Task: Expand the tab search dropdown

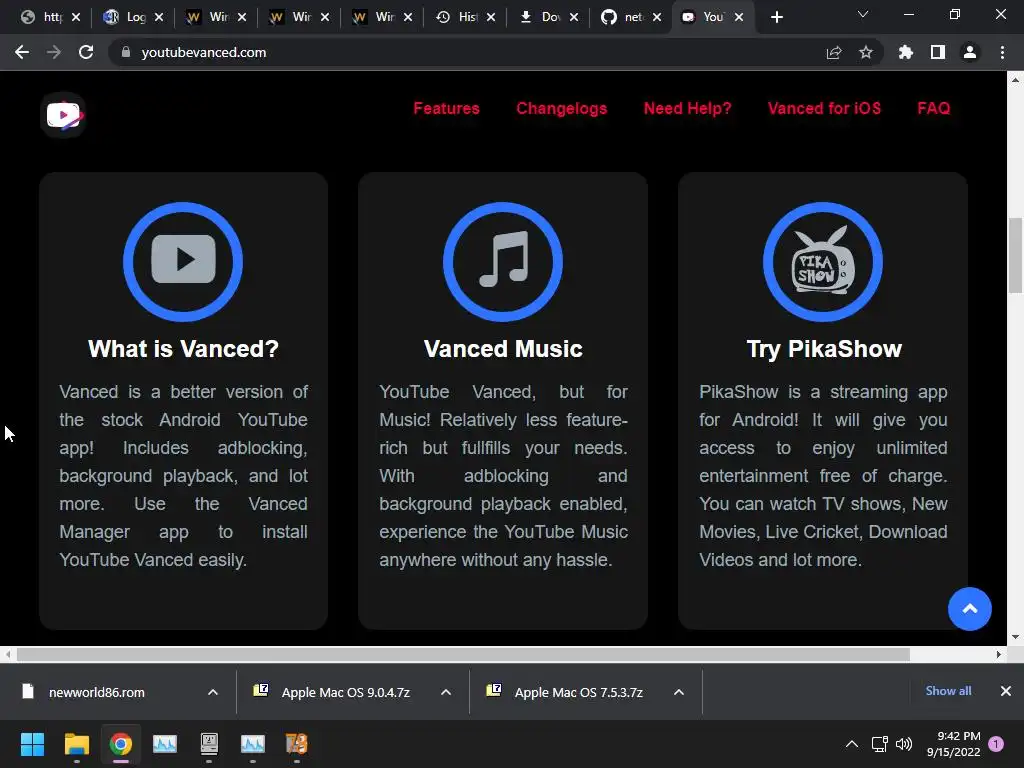Action: tap(863, 14)
